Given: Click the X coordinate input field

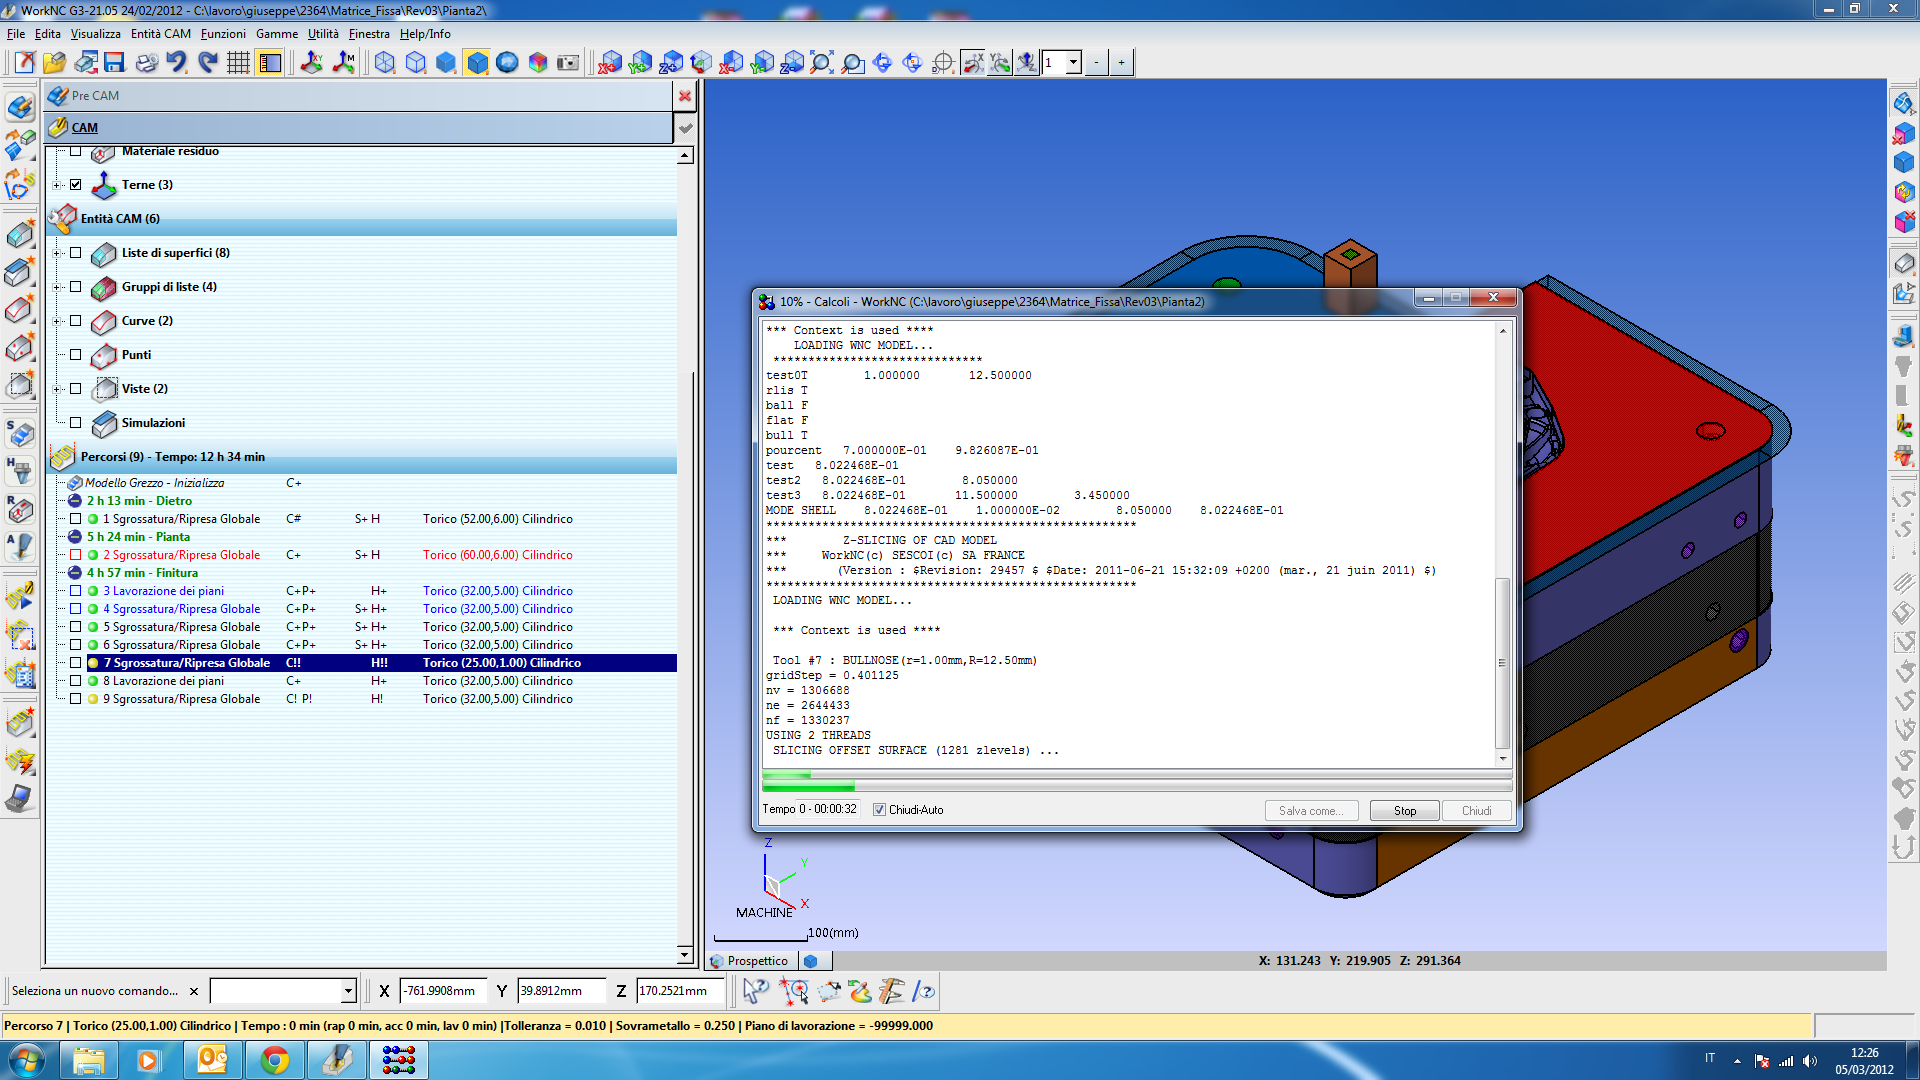Looking at the screenshot, I should click(x=443, y=991).
